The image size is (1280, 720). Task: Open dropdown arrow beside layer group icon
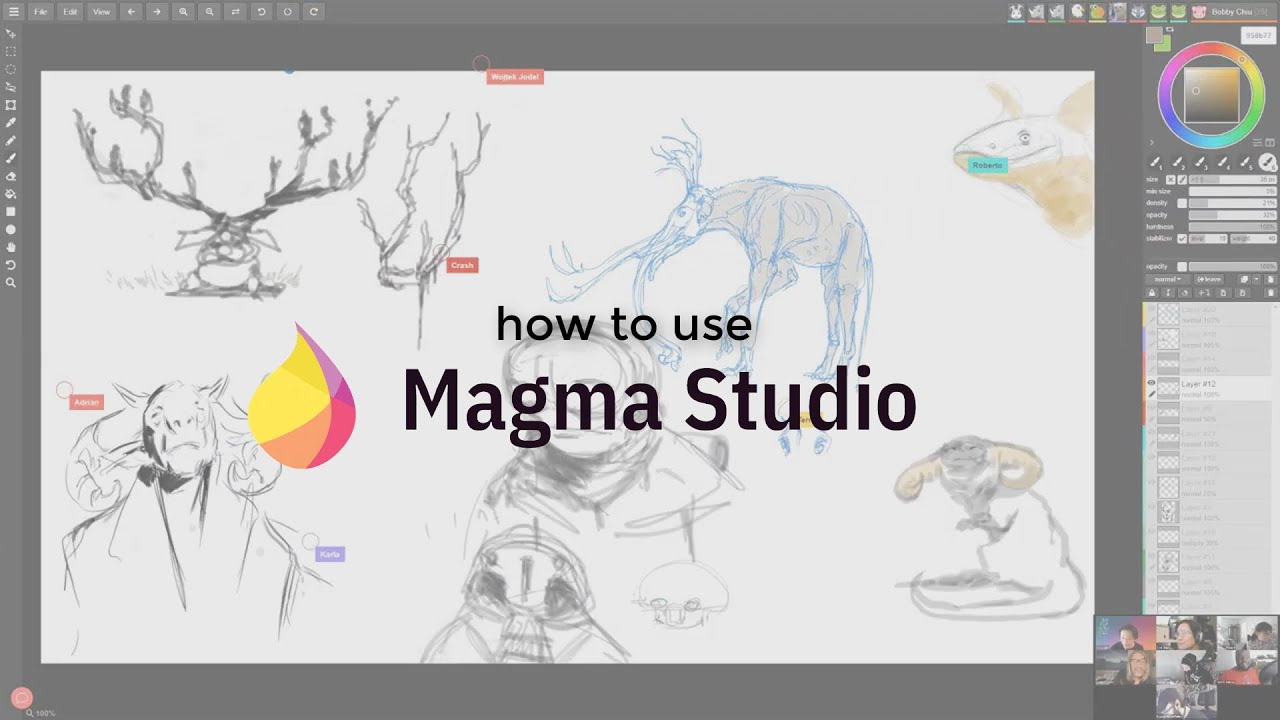click(x=1256, y=279)
